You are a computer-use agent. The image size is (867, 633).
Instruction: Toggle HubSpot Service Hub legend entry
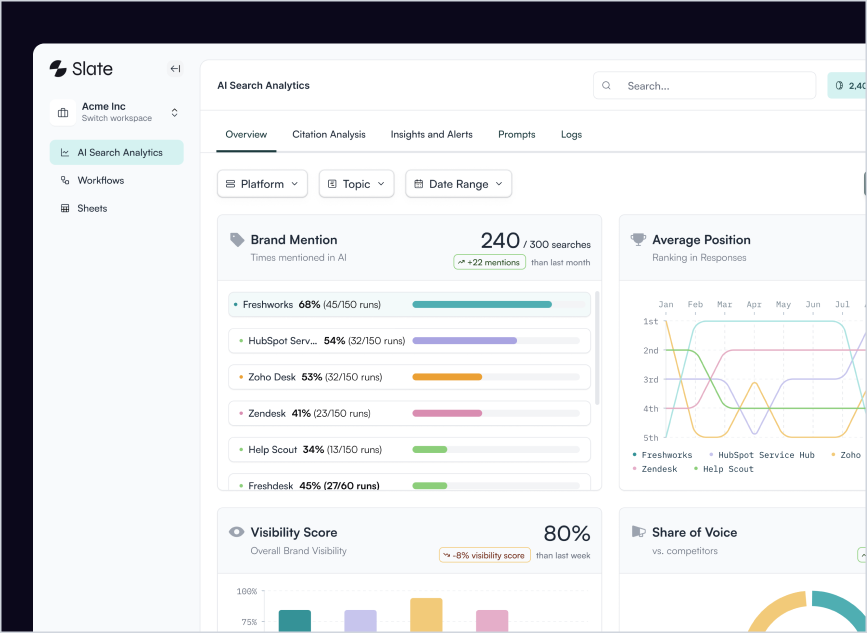(x=762, y=455)
